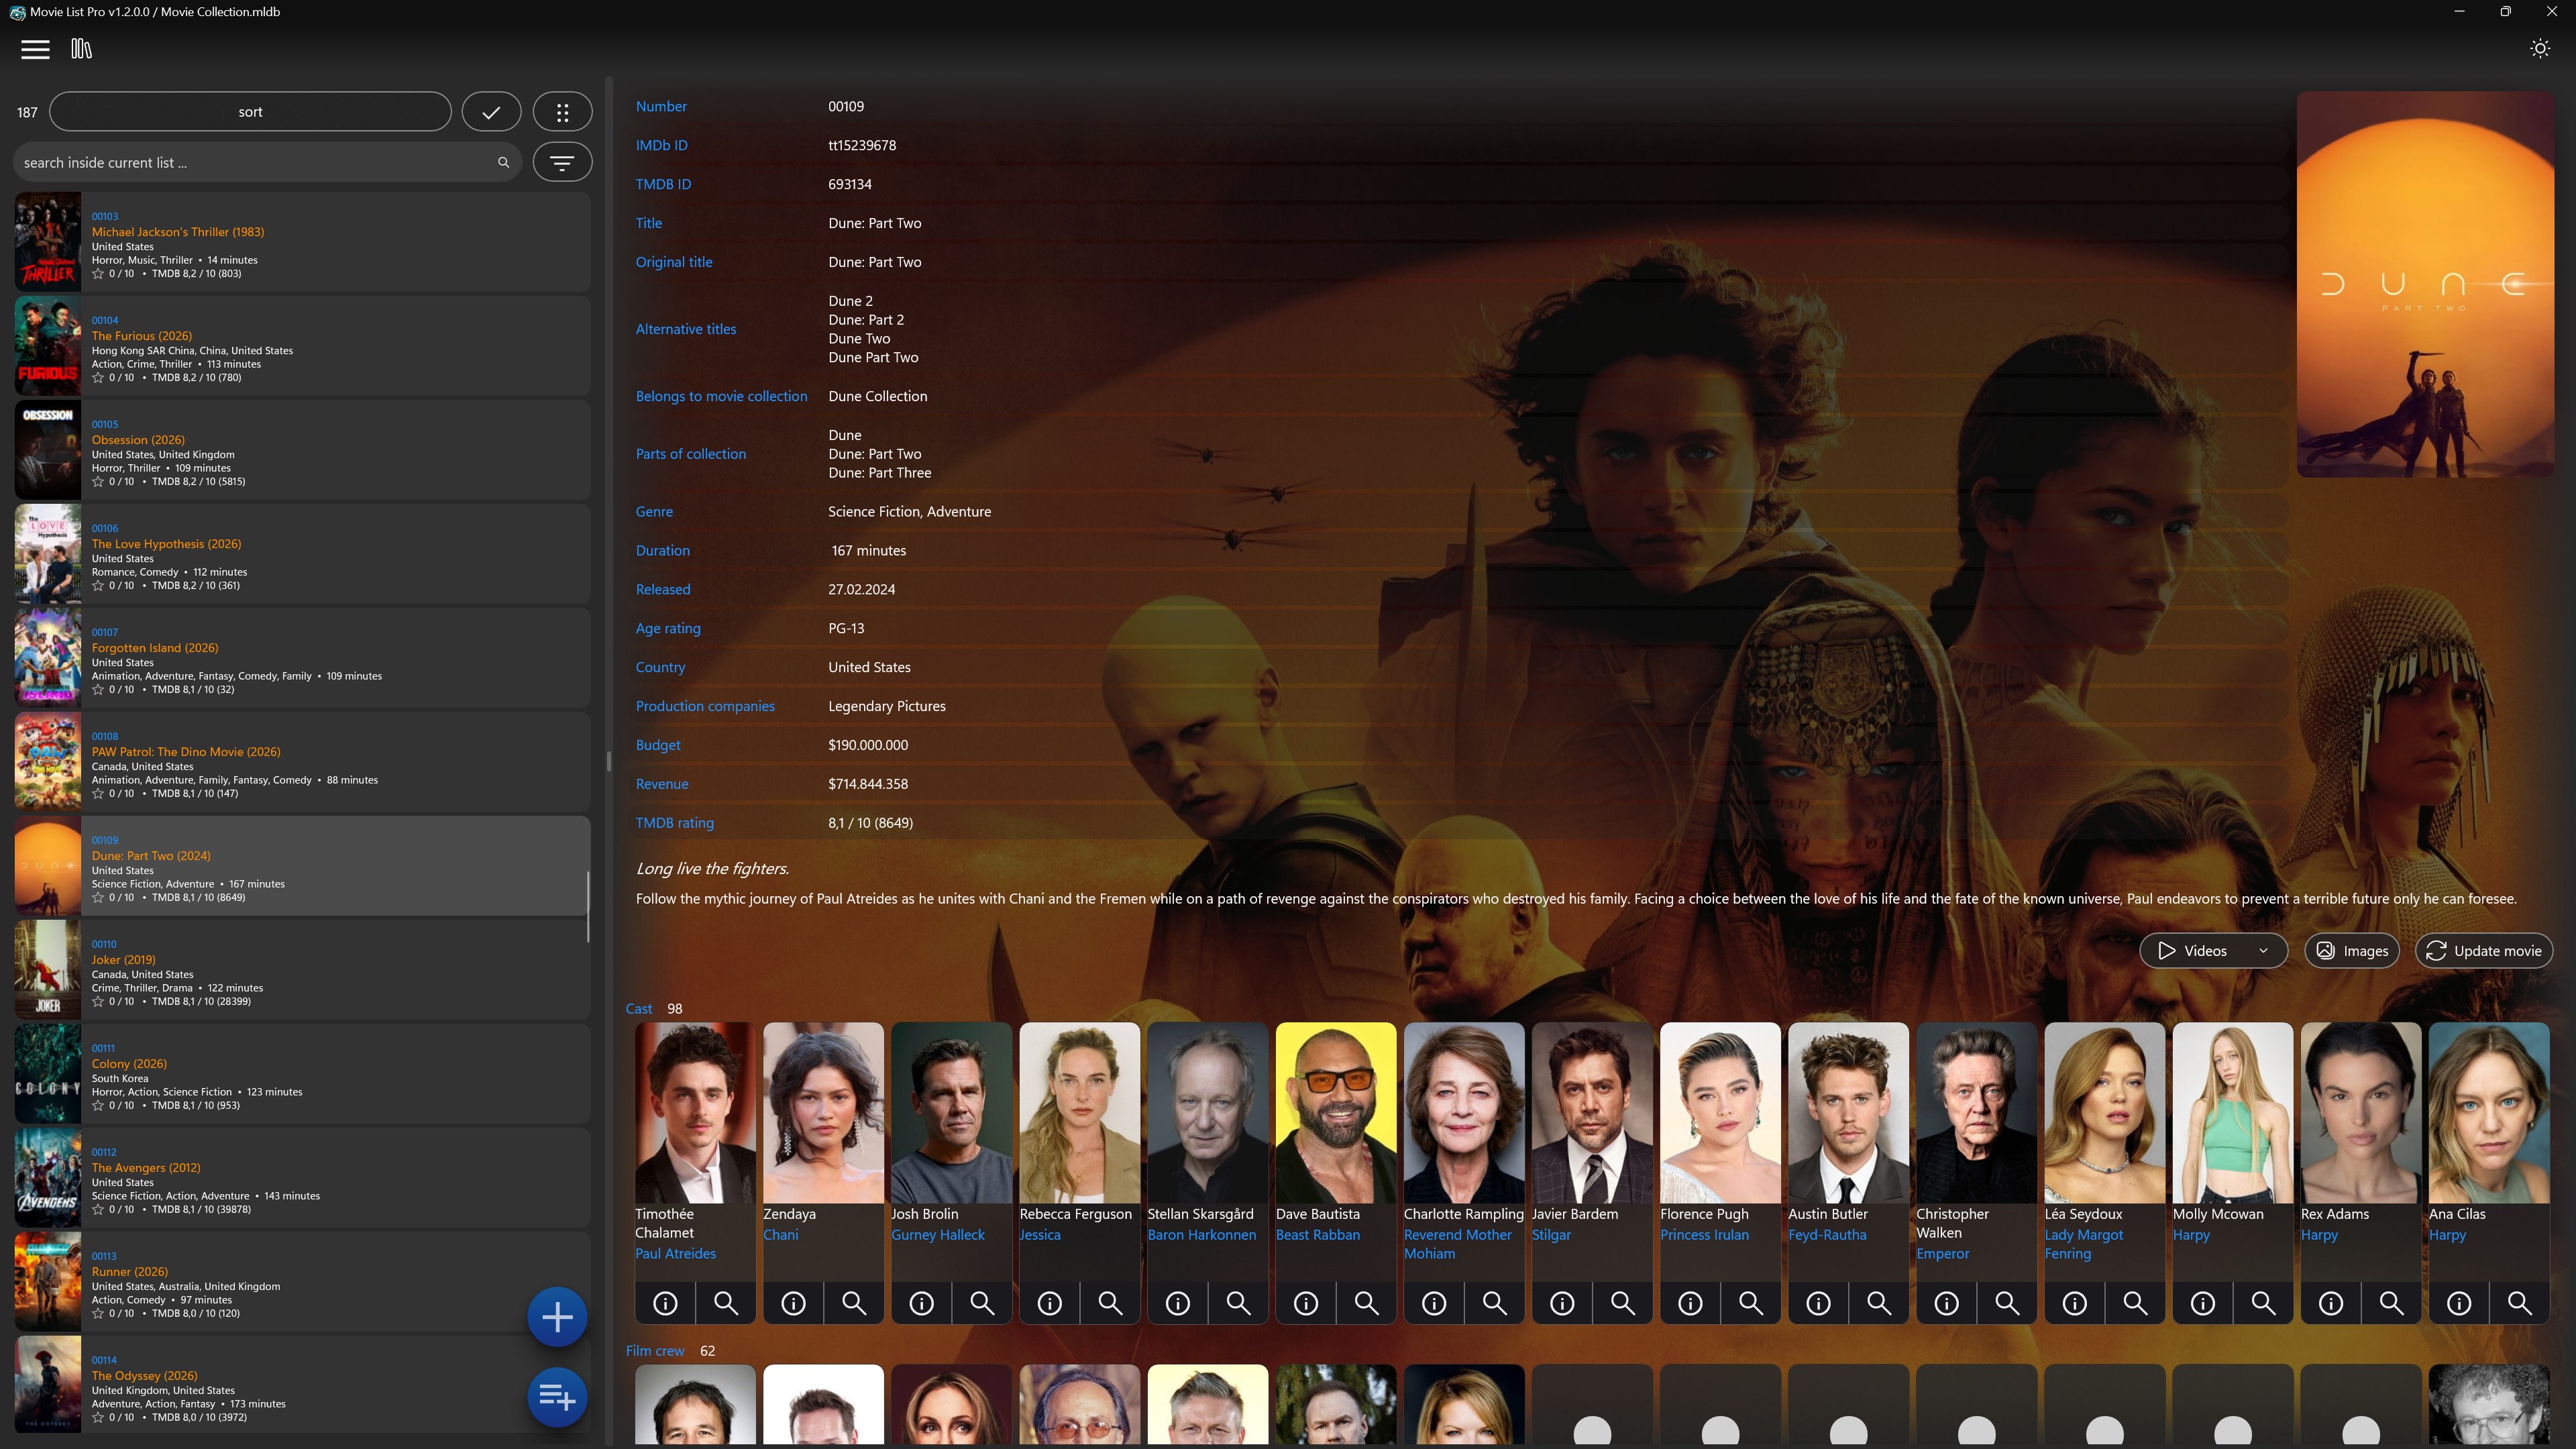This screenshot has height=1449, width=2576.
Task: Click the Dune Collection value
Action: pyautogui.click(x=877, y=396)
